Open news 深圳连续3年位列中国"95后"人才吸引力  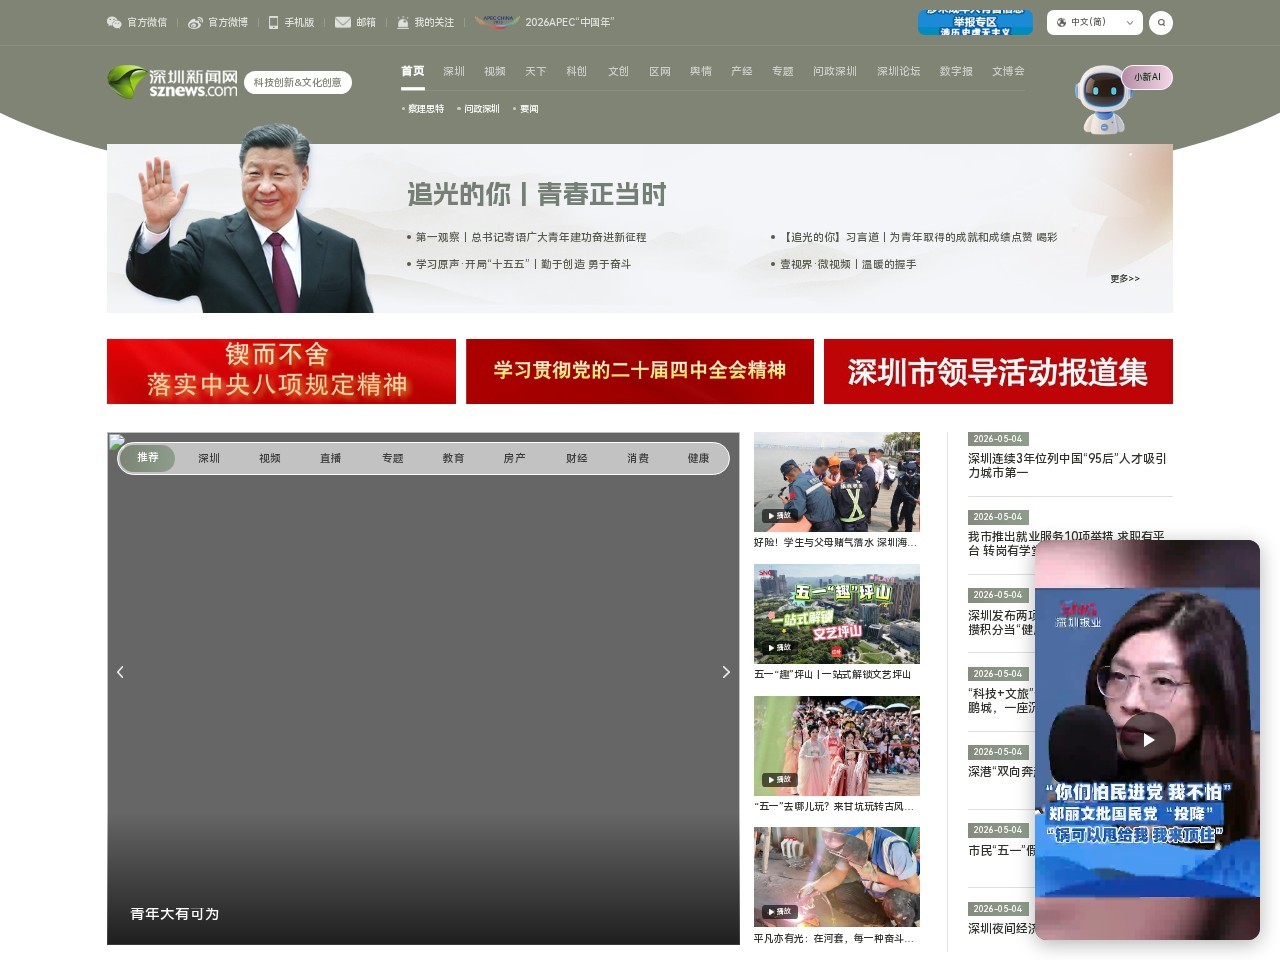point(1067,465)
